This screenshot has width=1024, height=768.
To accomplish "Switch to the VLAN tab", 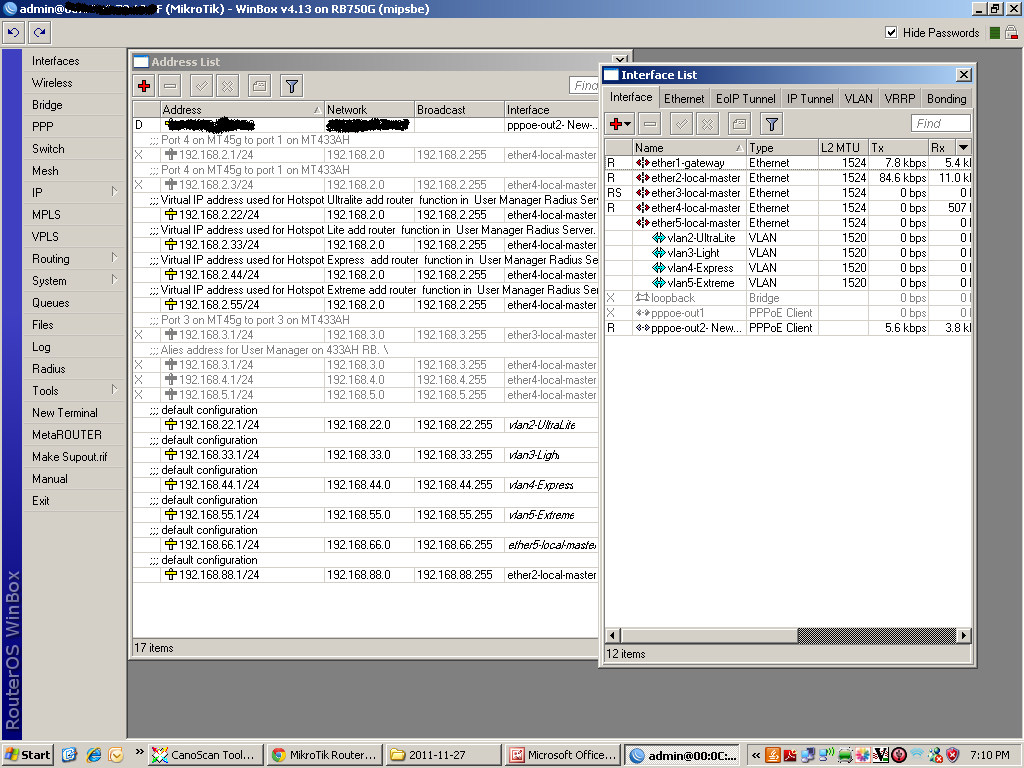I will (858, 99).
